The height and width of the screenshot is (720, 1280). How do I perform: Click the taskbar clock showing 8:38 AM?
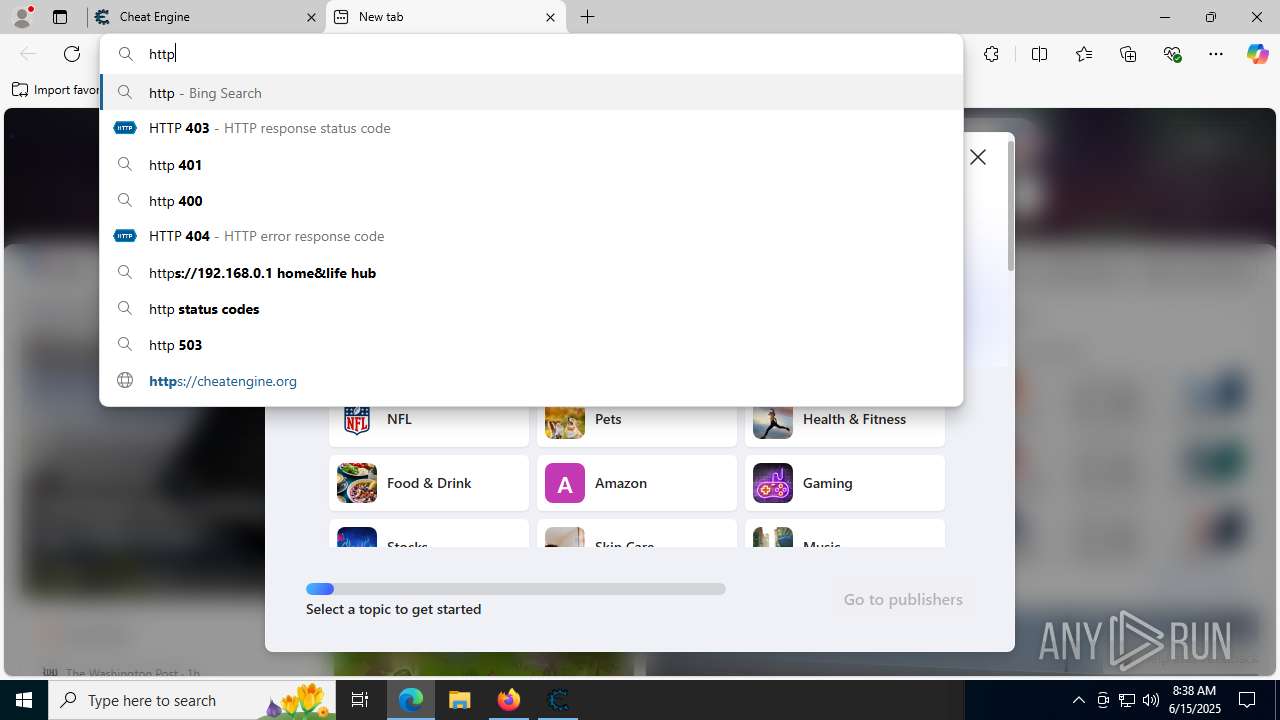(x=1194, y=700)
